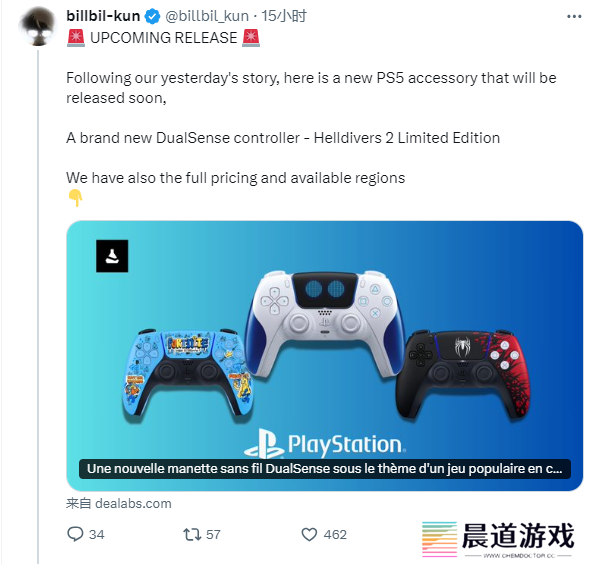This screenshot has height=565, width=599.
Task: Open the @billbil_kun handle link
Action: click(x=207, y=16)
